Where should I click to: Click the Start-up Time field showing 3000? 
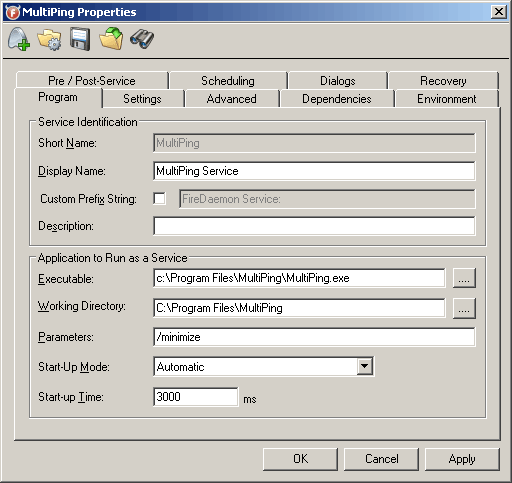coord(196,397)
